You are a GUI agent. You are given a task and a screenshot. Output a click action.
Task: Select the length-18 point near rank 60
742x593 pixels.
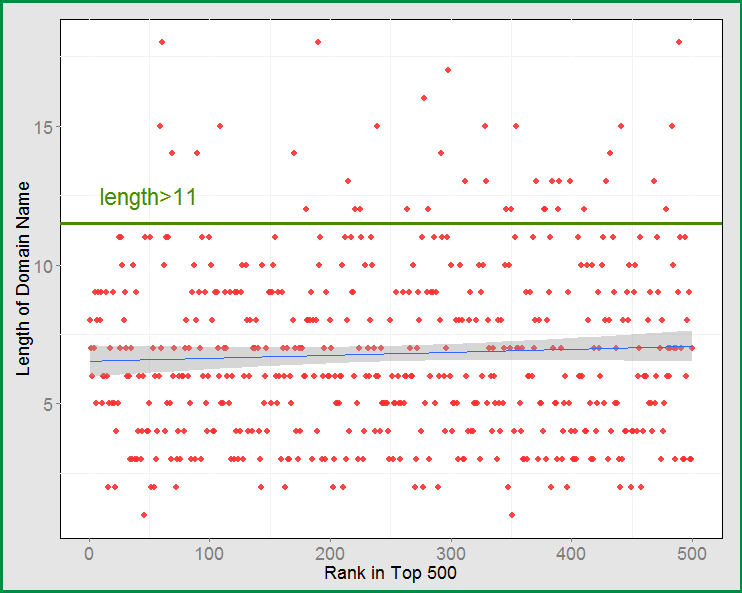[x=162, y=42]
